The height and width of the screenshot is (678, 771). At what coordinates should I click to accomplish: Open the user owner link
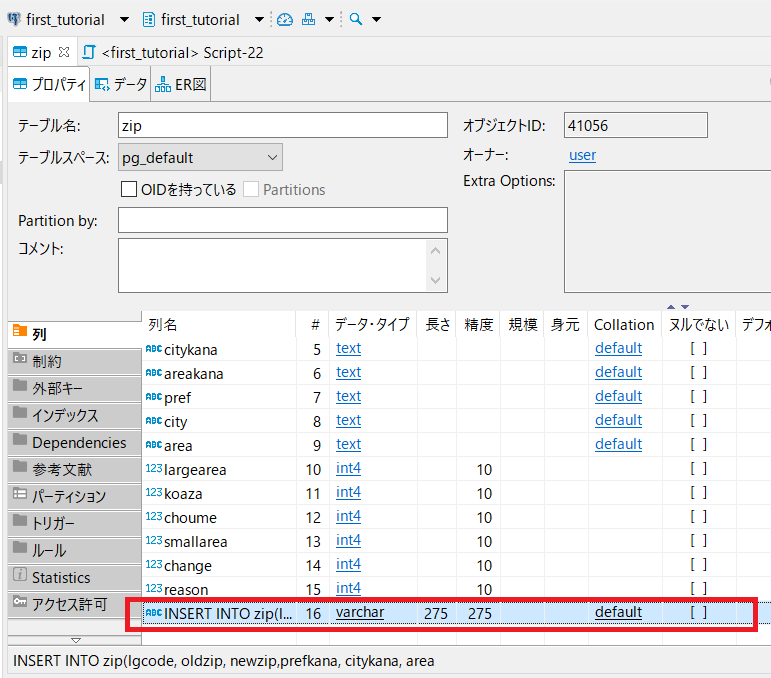click(x=582, y=155)
